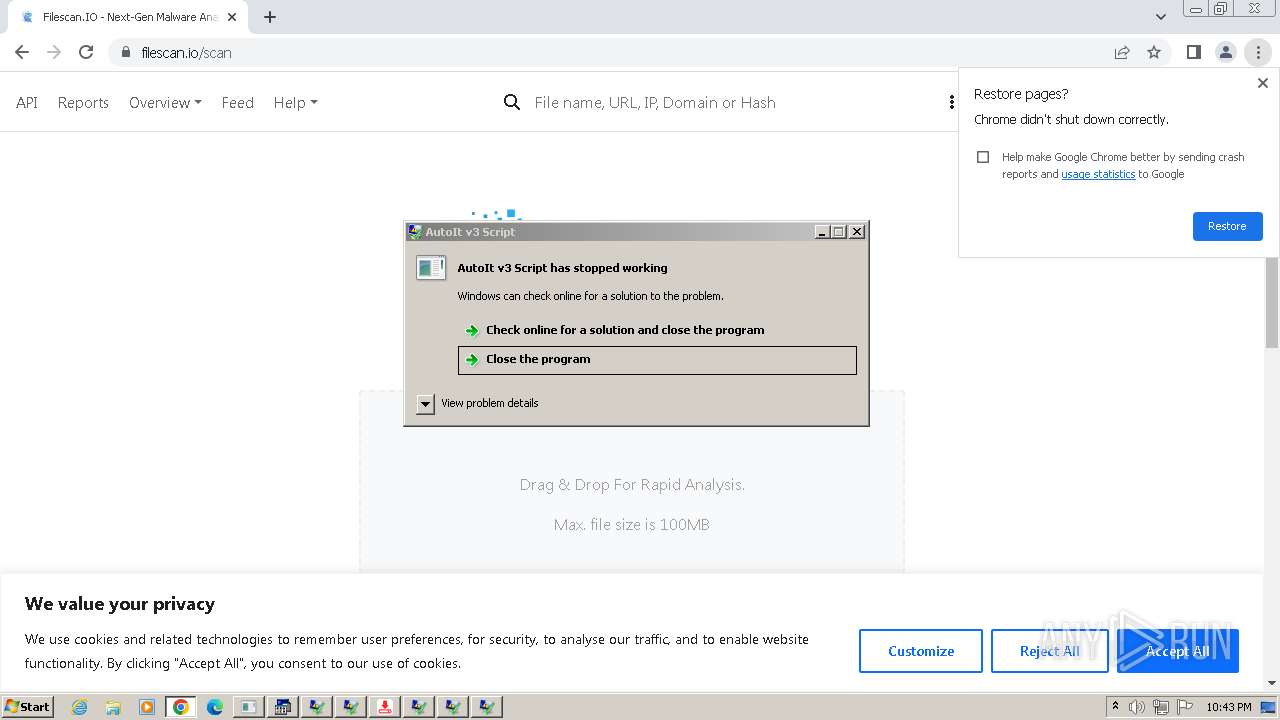Click Restore to reopen pages
Image resolution: width=1280 pixels, height=720 pixels.
pos(1227,226)
